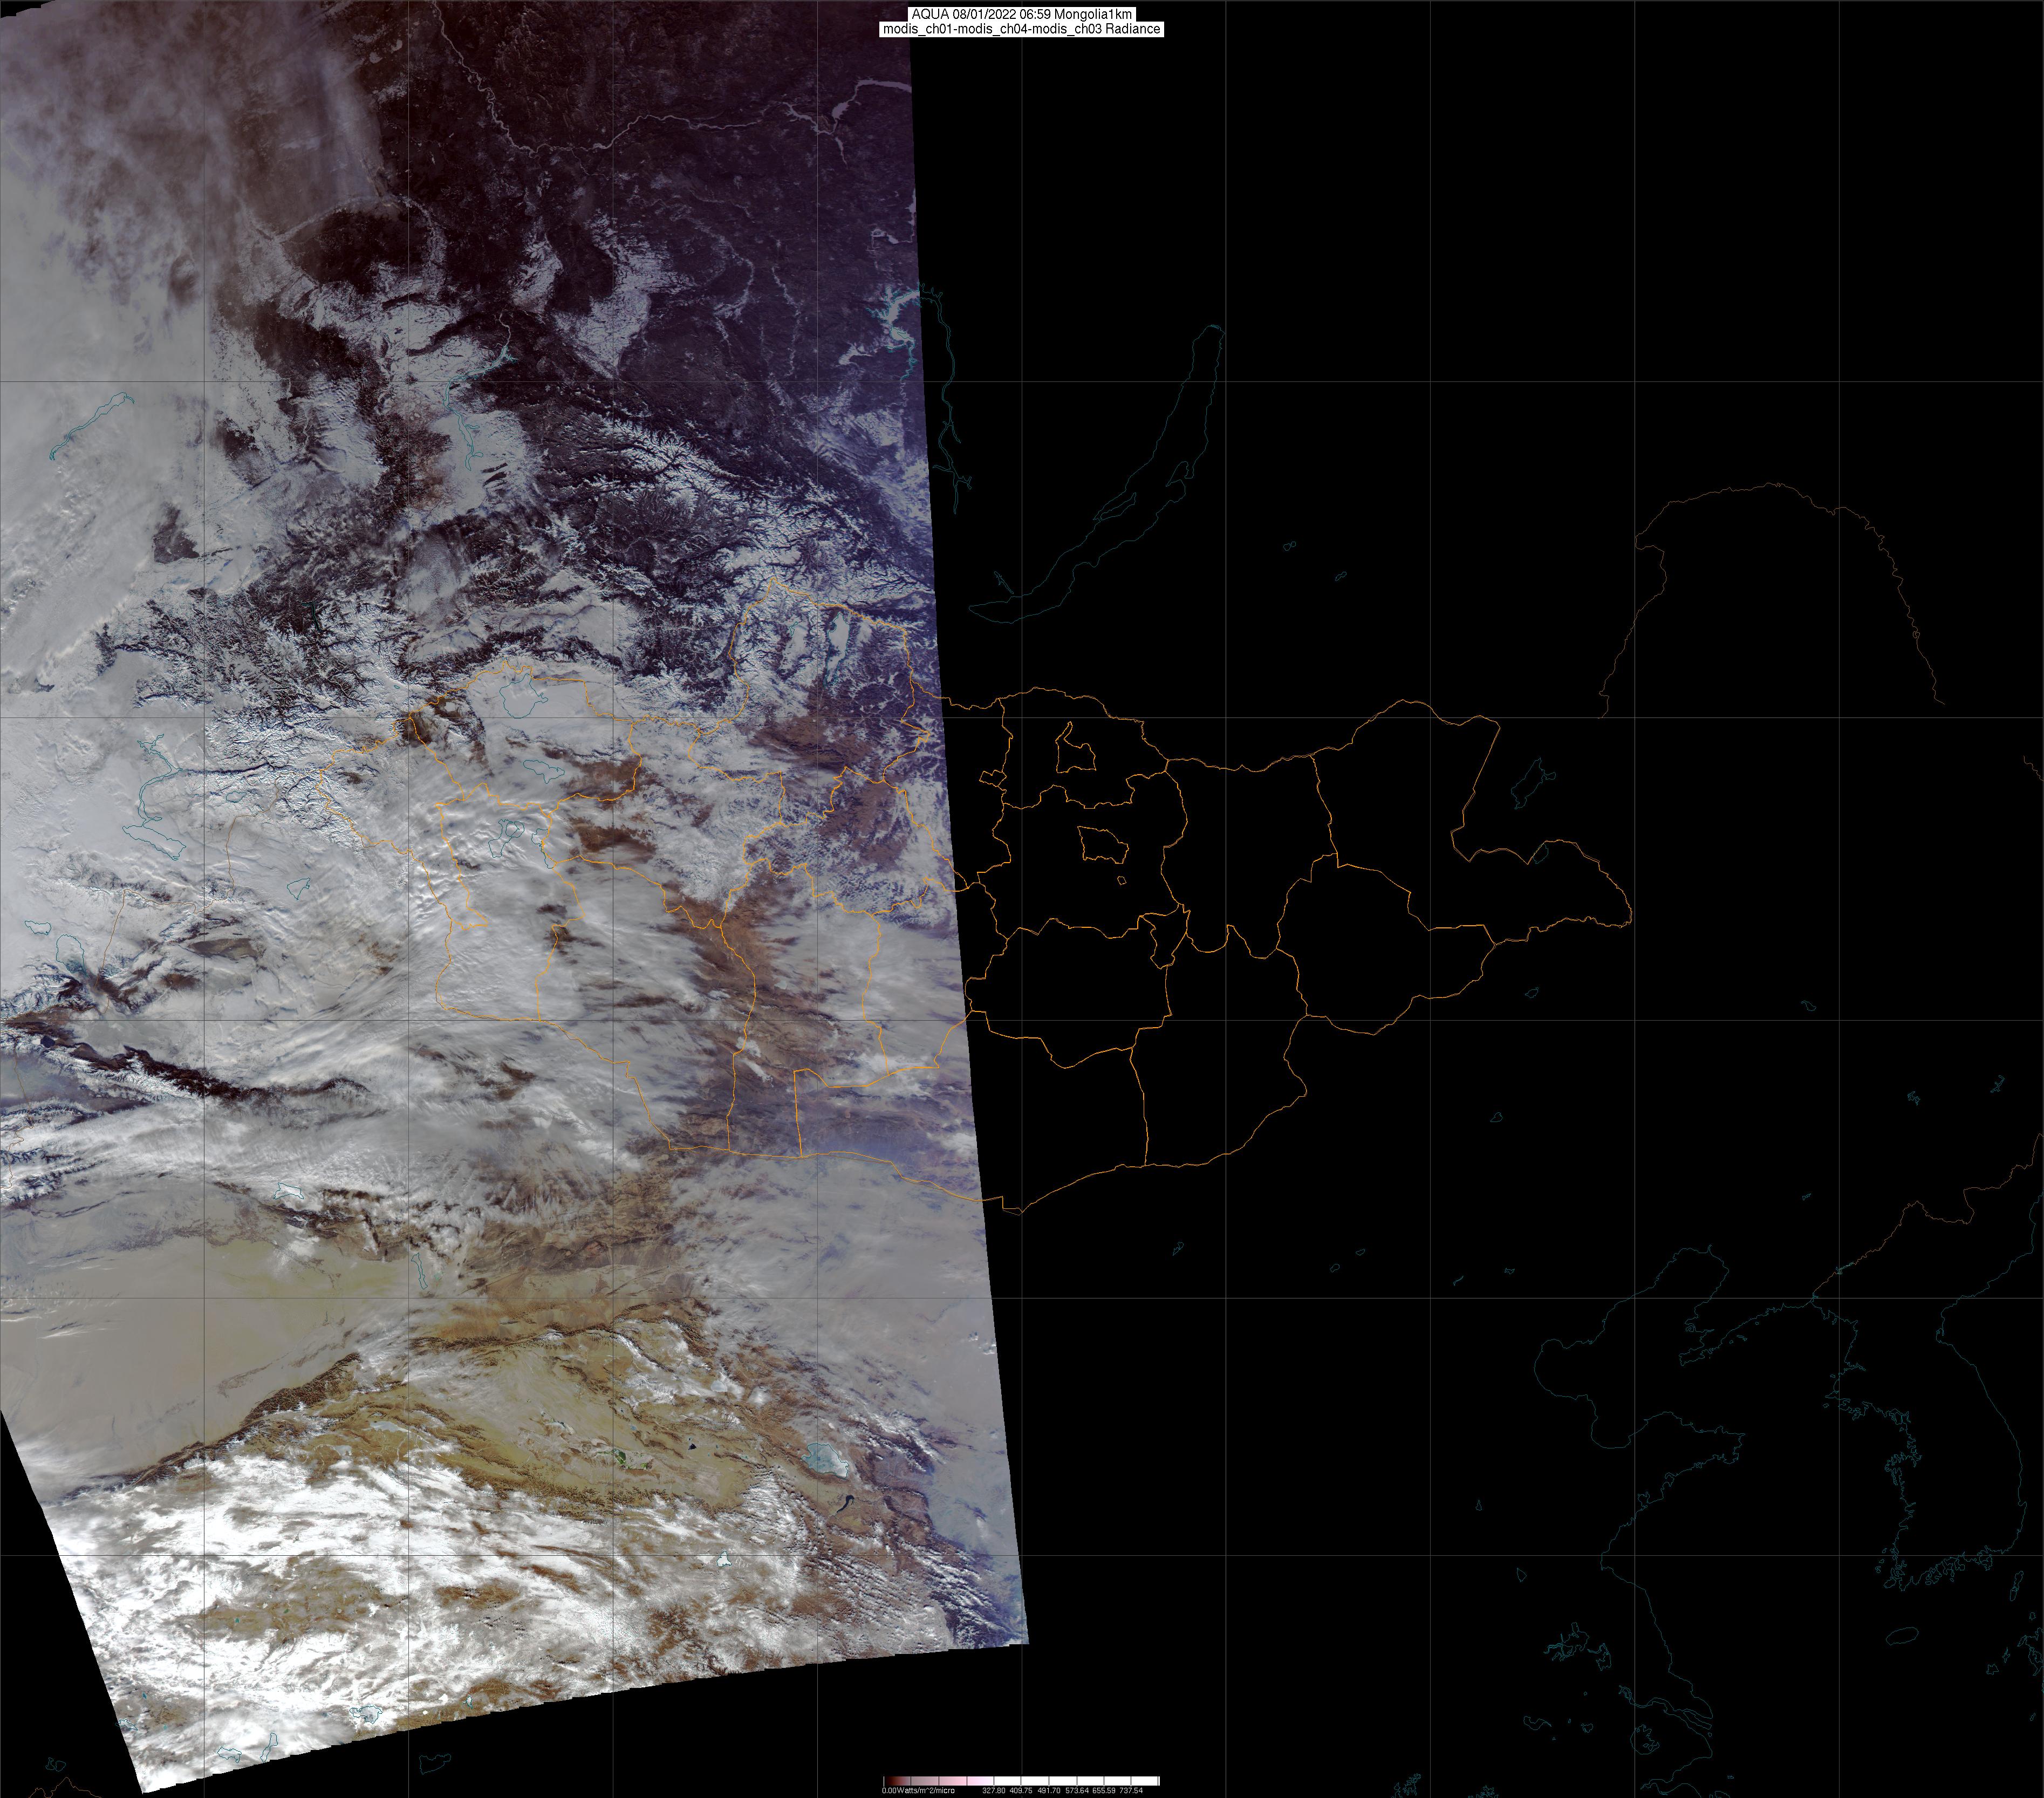Image resolution: width=2044 pixels, height=1798 pixels.
Task: Click the AQUA 08/01/2022 06:59 title label
Action: click(1021, 14)
